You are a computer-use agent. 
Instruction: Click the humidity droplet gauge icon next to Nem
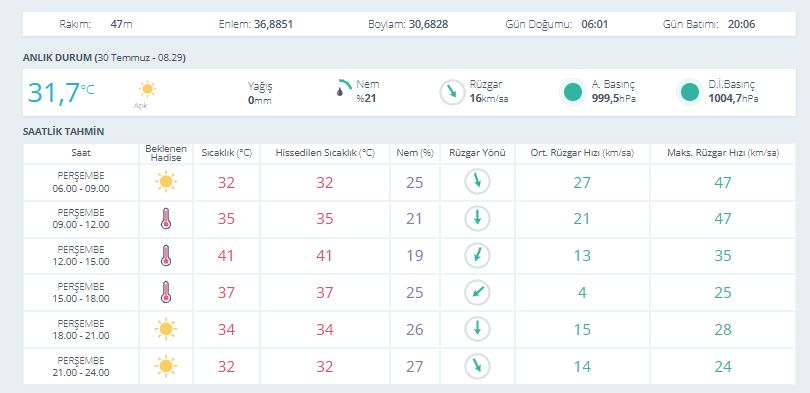(x=344, y=88)
